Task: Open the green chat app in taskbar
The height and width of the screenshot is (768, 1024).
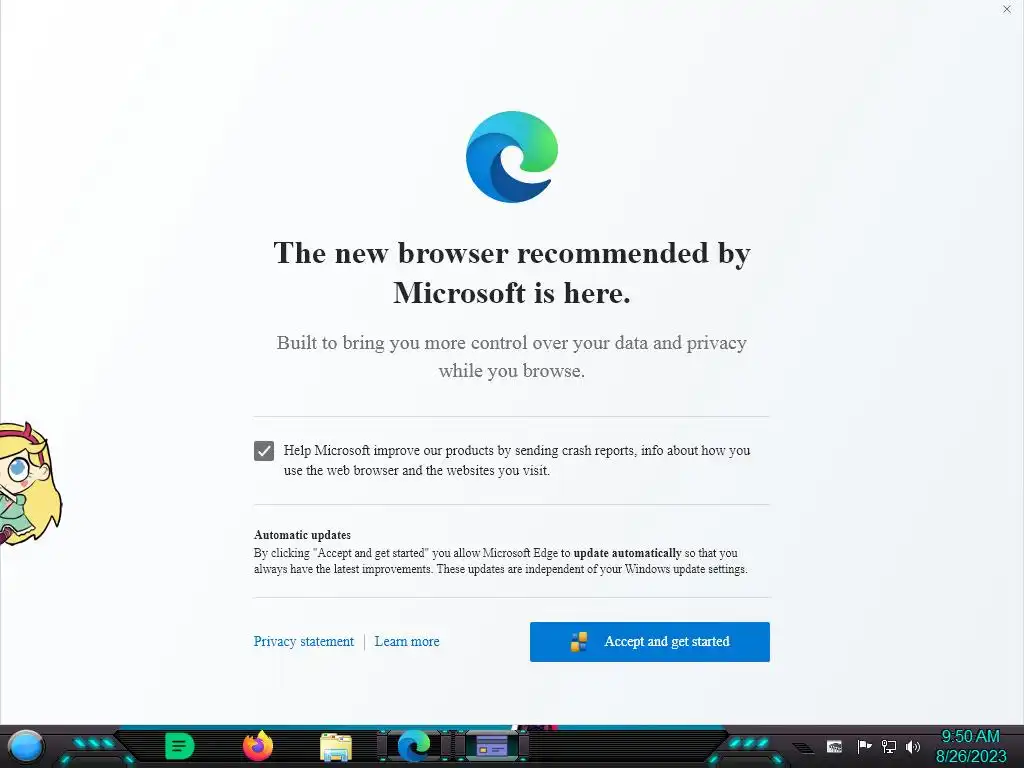Action: click(x=180, y=746)
